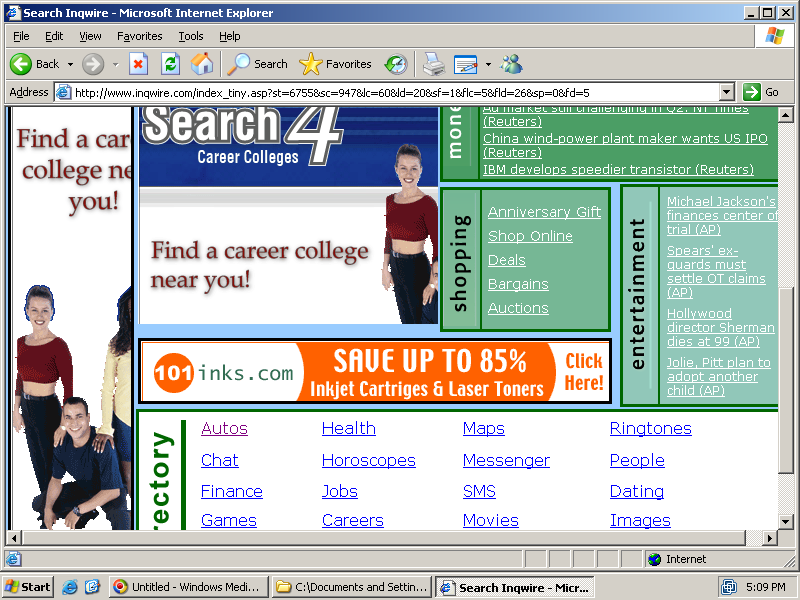Viewport: 800px width, 600px height.
Task: Click the Edit page toolbar icon
Action: [x=465, y=64]
